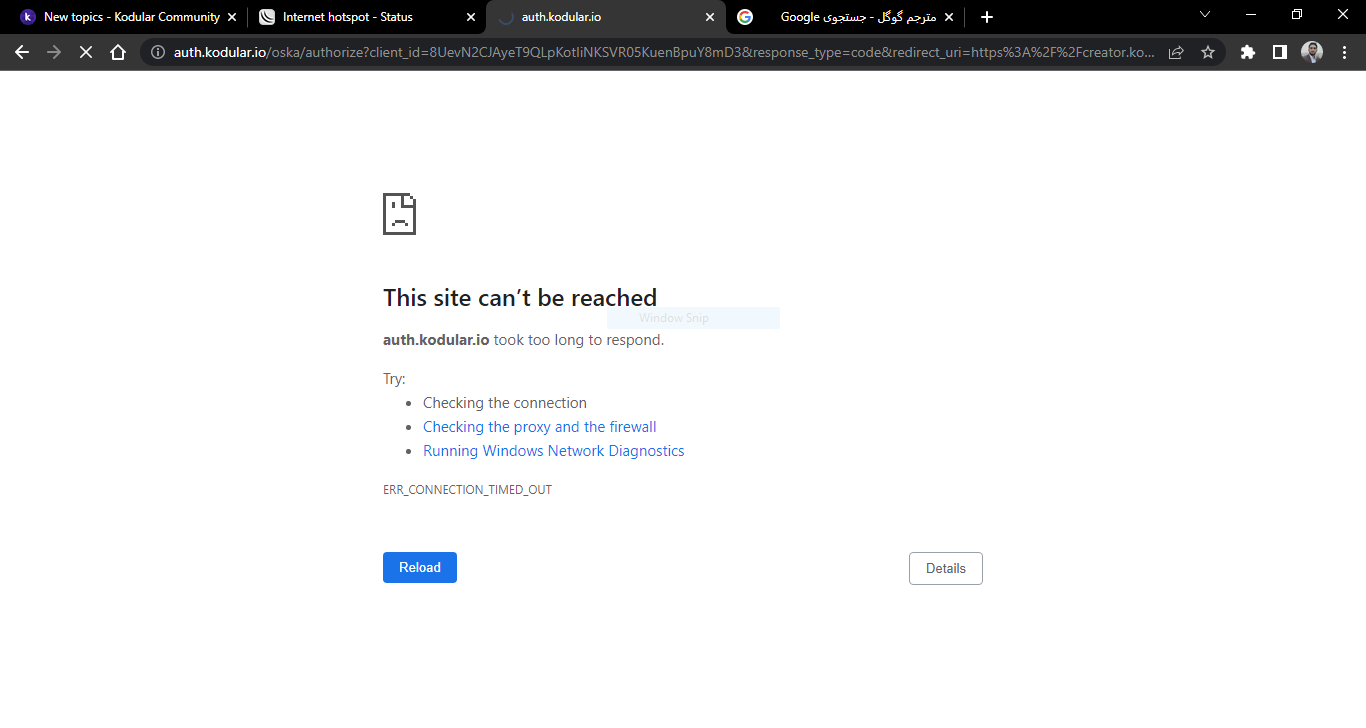Toggle the browser side panel
The height and width of the screenshot is (728, 1366).
click(1280, 52)
